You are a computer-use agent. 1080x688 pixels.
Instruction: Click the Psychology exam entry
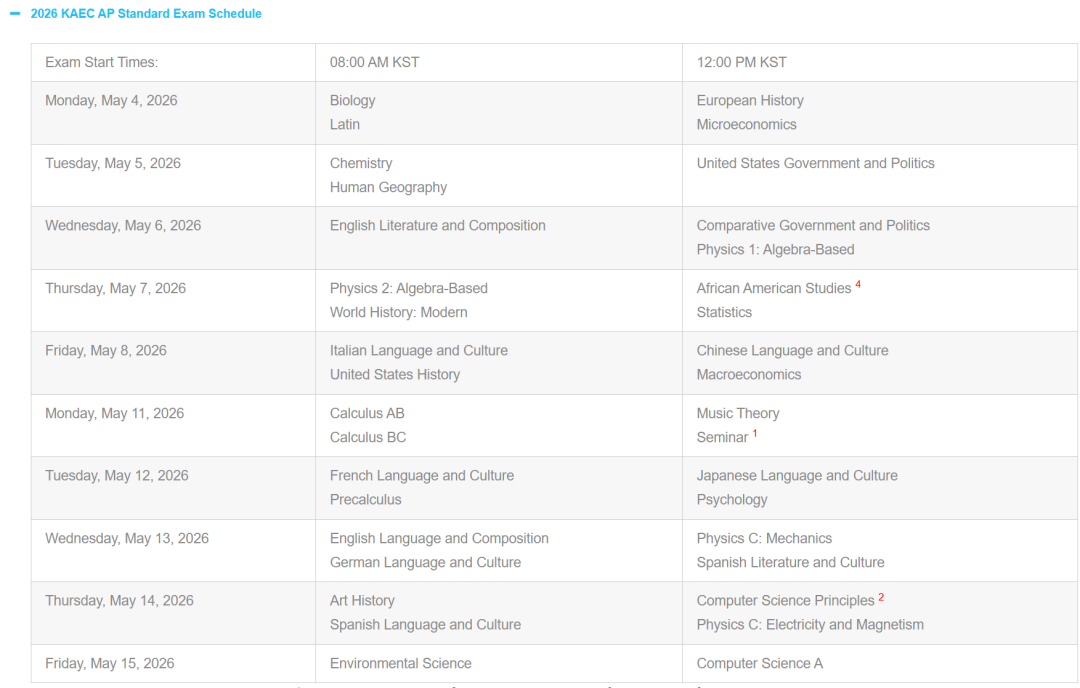[731, 500]
